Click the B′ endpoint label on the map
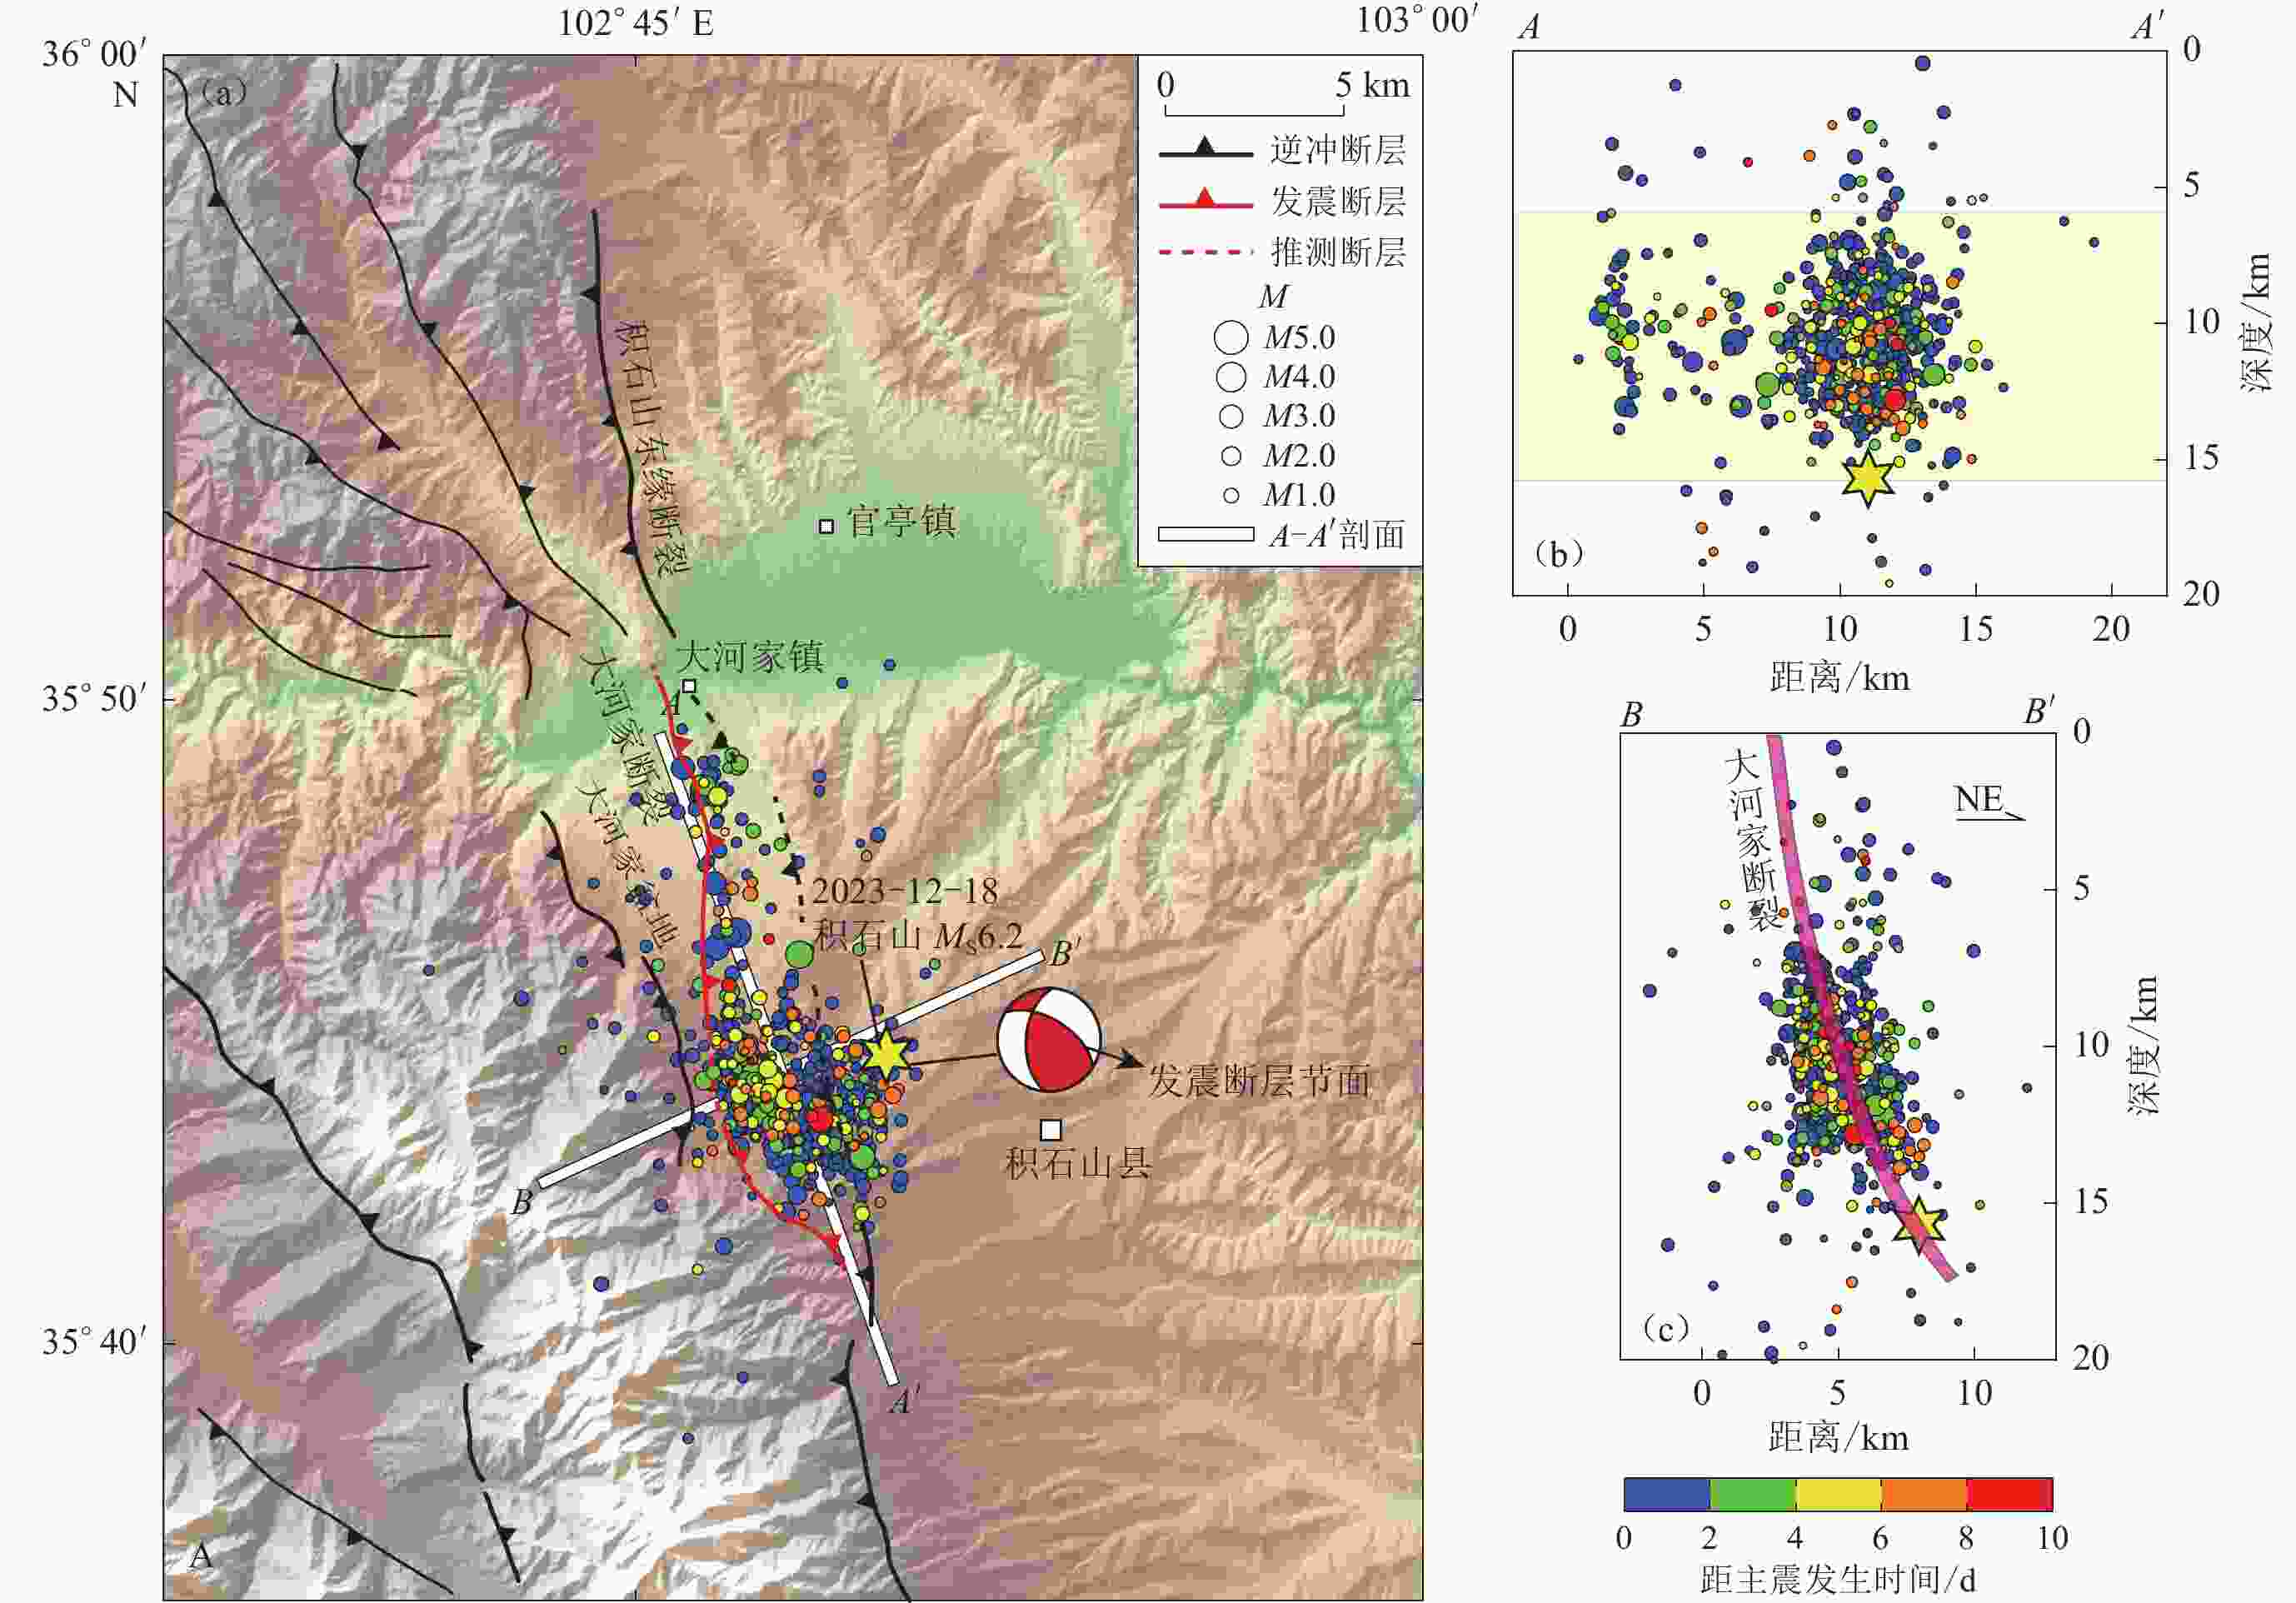 pos(1063,954)
